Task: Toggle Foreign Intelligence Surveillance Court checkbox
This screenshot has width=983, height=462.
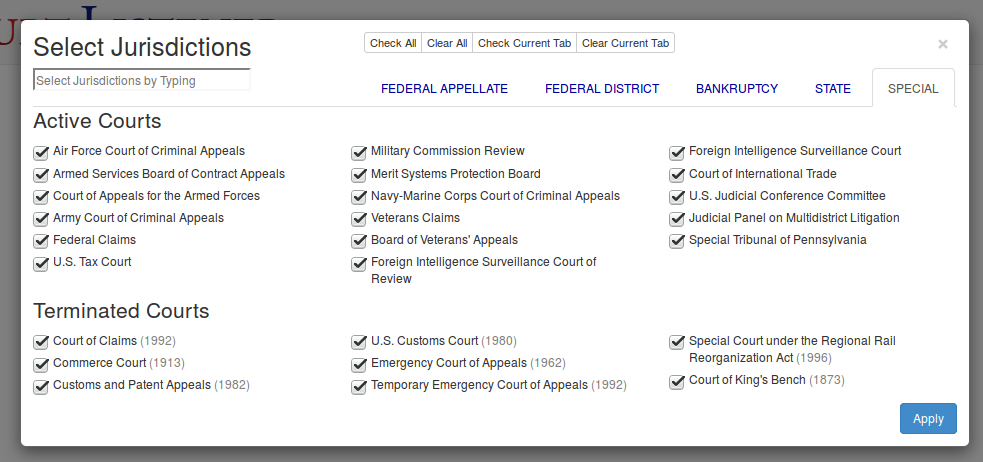Action: pos(677,152)
